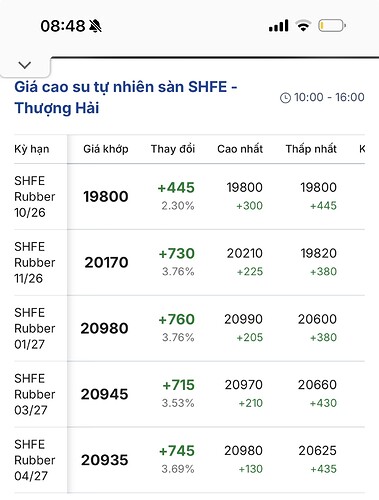379x500 pixels.
Task: Open the SHFE Rubber 10/26 row
Action: click(189, 197)
